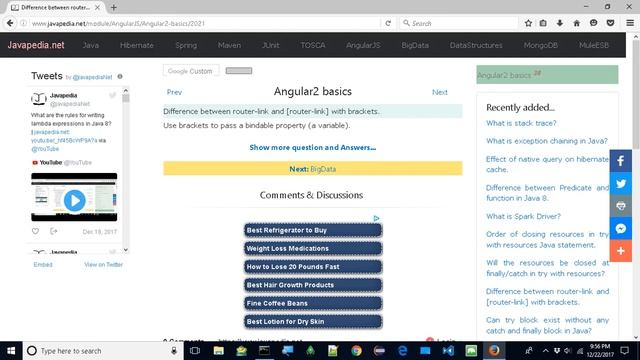Open the JUnit menu item
Image resolution: width=640 pixels, height=360 pixels.
271,45
